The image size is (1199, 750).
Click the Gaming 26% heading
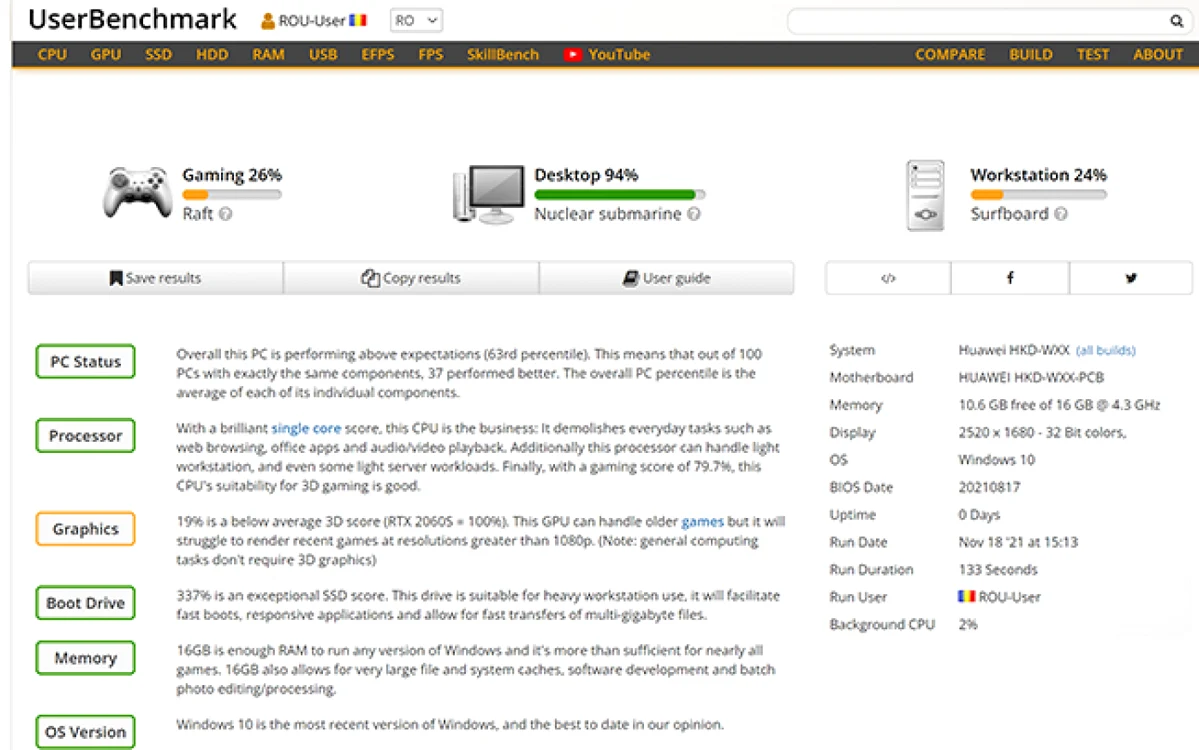pos(232,175)
